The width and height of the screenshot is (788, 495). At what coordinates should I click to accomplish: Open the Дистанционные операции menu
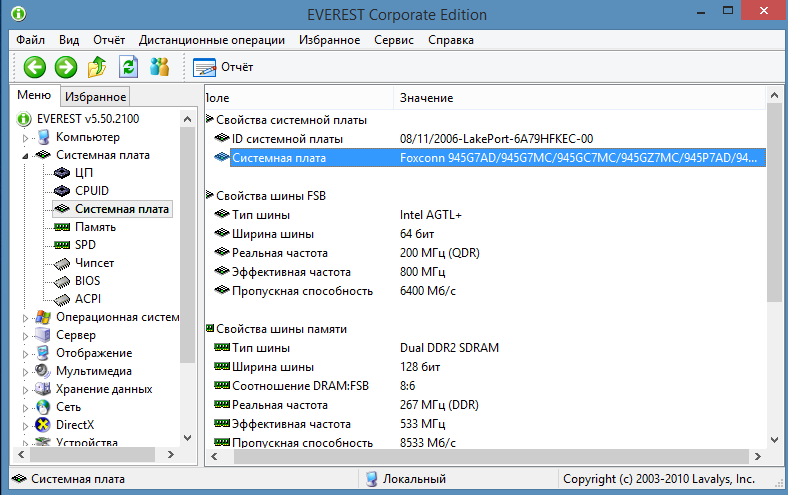(212, 40)
